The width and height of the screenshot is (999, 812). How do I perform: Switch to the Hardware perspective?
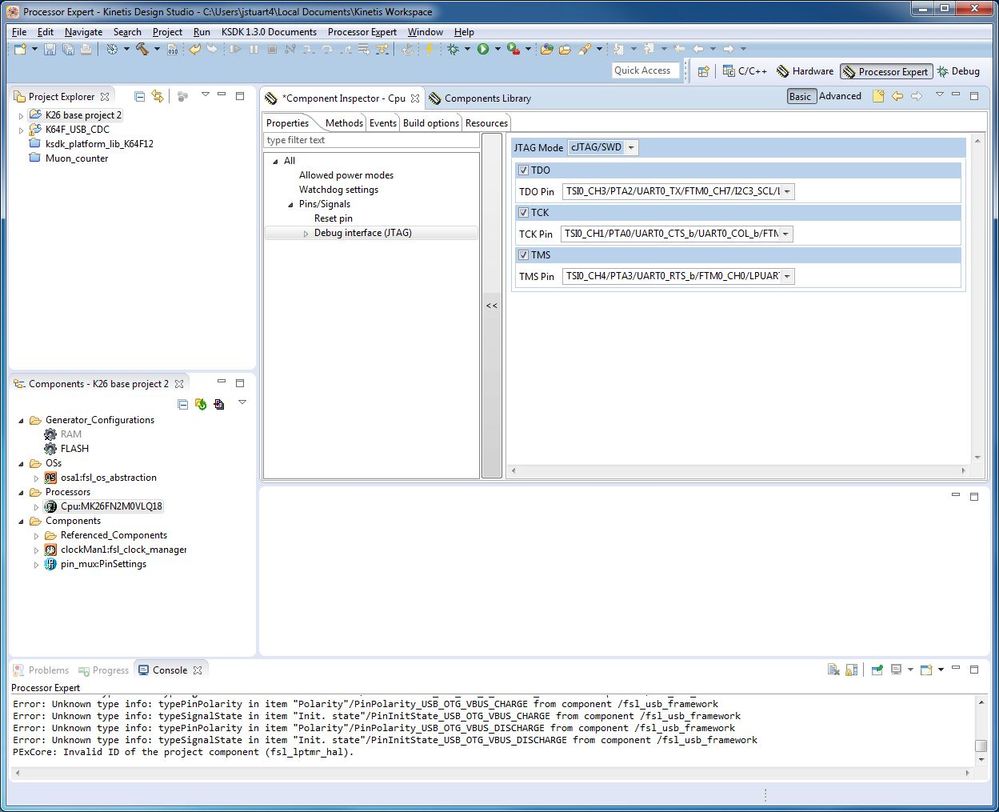805,71
